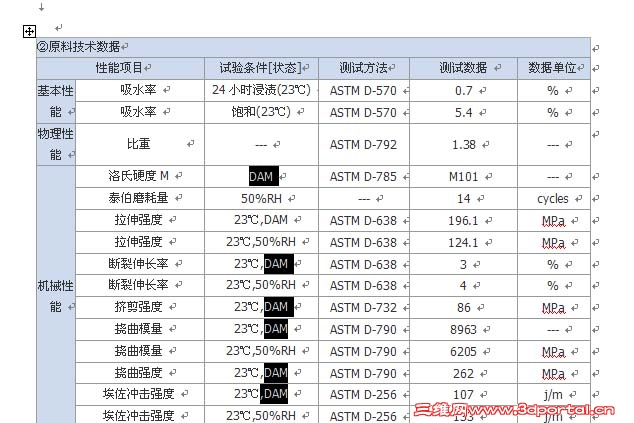Image resolution: width=634 pixels, height=423 pixels.
Task: Click the value '86'
Action: pos(464,308)
